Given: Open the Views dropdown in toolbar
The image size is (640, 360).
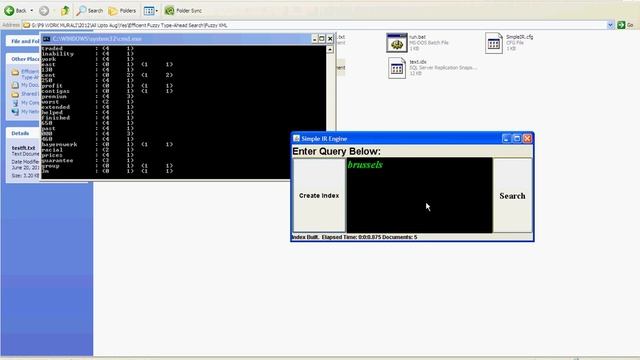Looking at the screenshot, I should pos(151,11).
